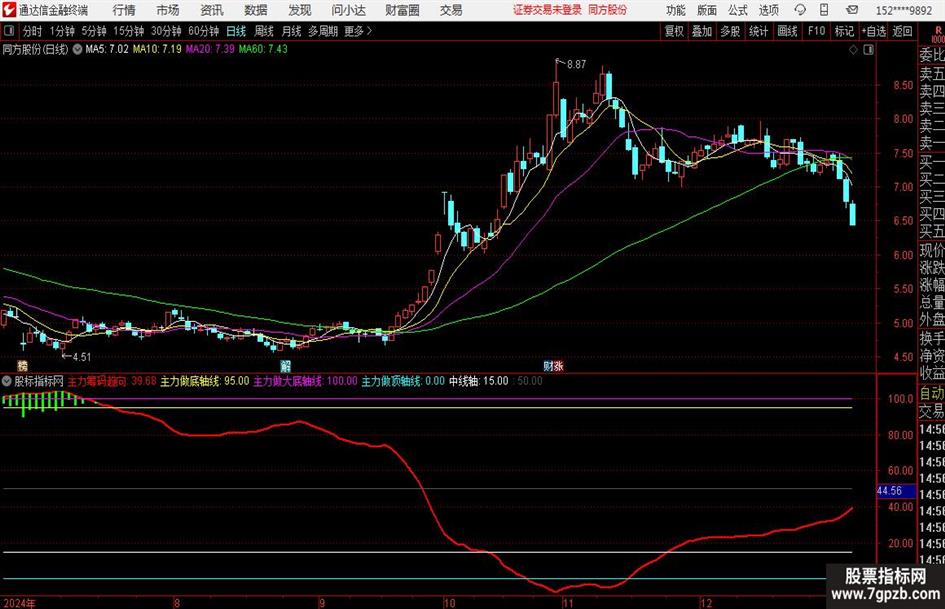Open the mail envelope icon
The image size is (945, 609).
tap(852, 10)
